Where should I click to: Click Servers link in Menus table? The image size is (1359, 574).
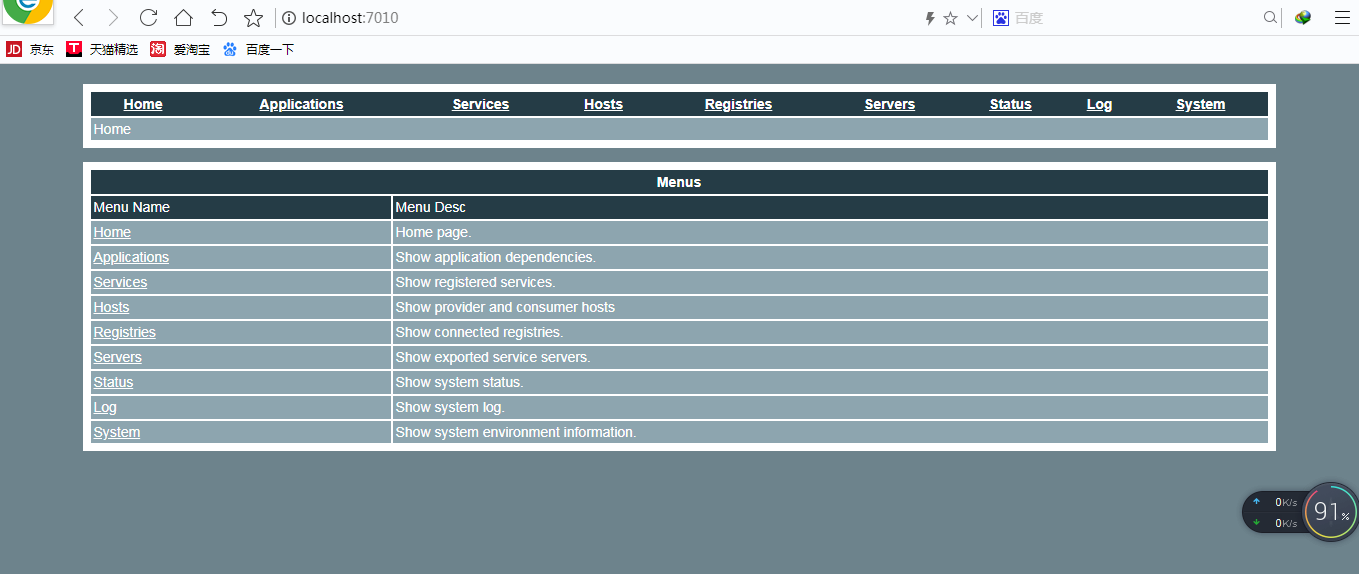coord(117,357)
